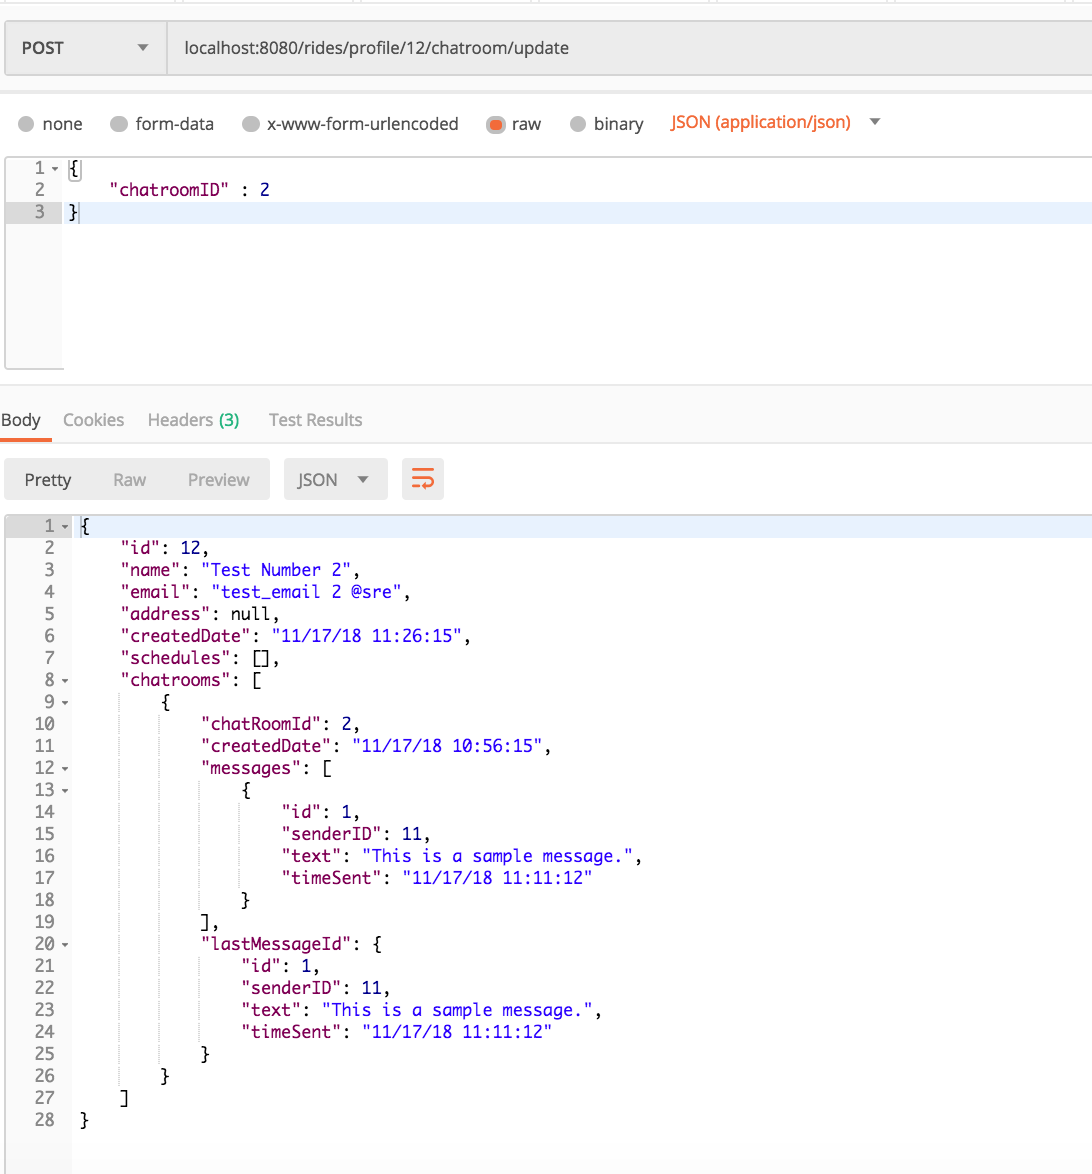Open the Cookies tab
The height and width of the screenshot is (1174, 1092).
94,420
